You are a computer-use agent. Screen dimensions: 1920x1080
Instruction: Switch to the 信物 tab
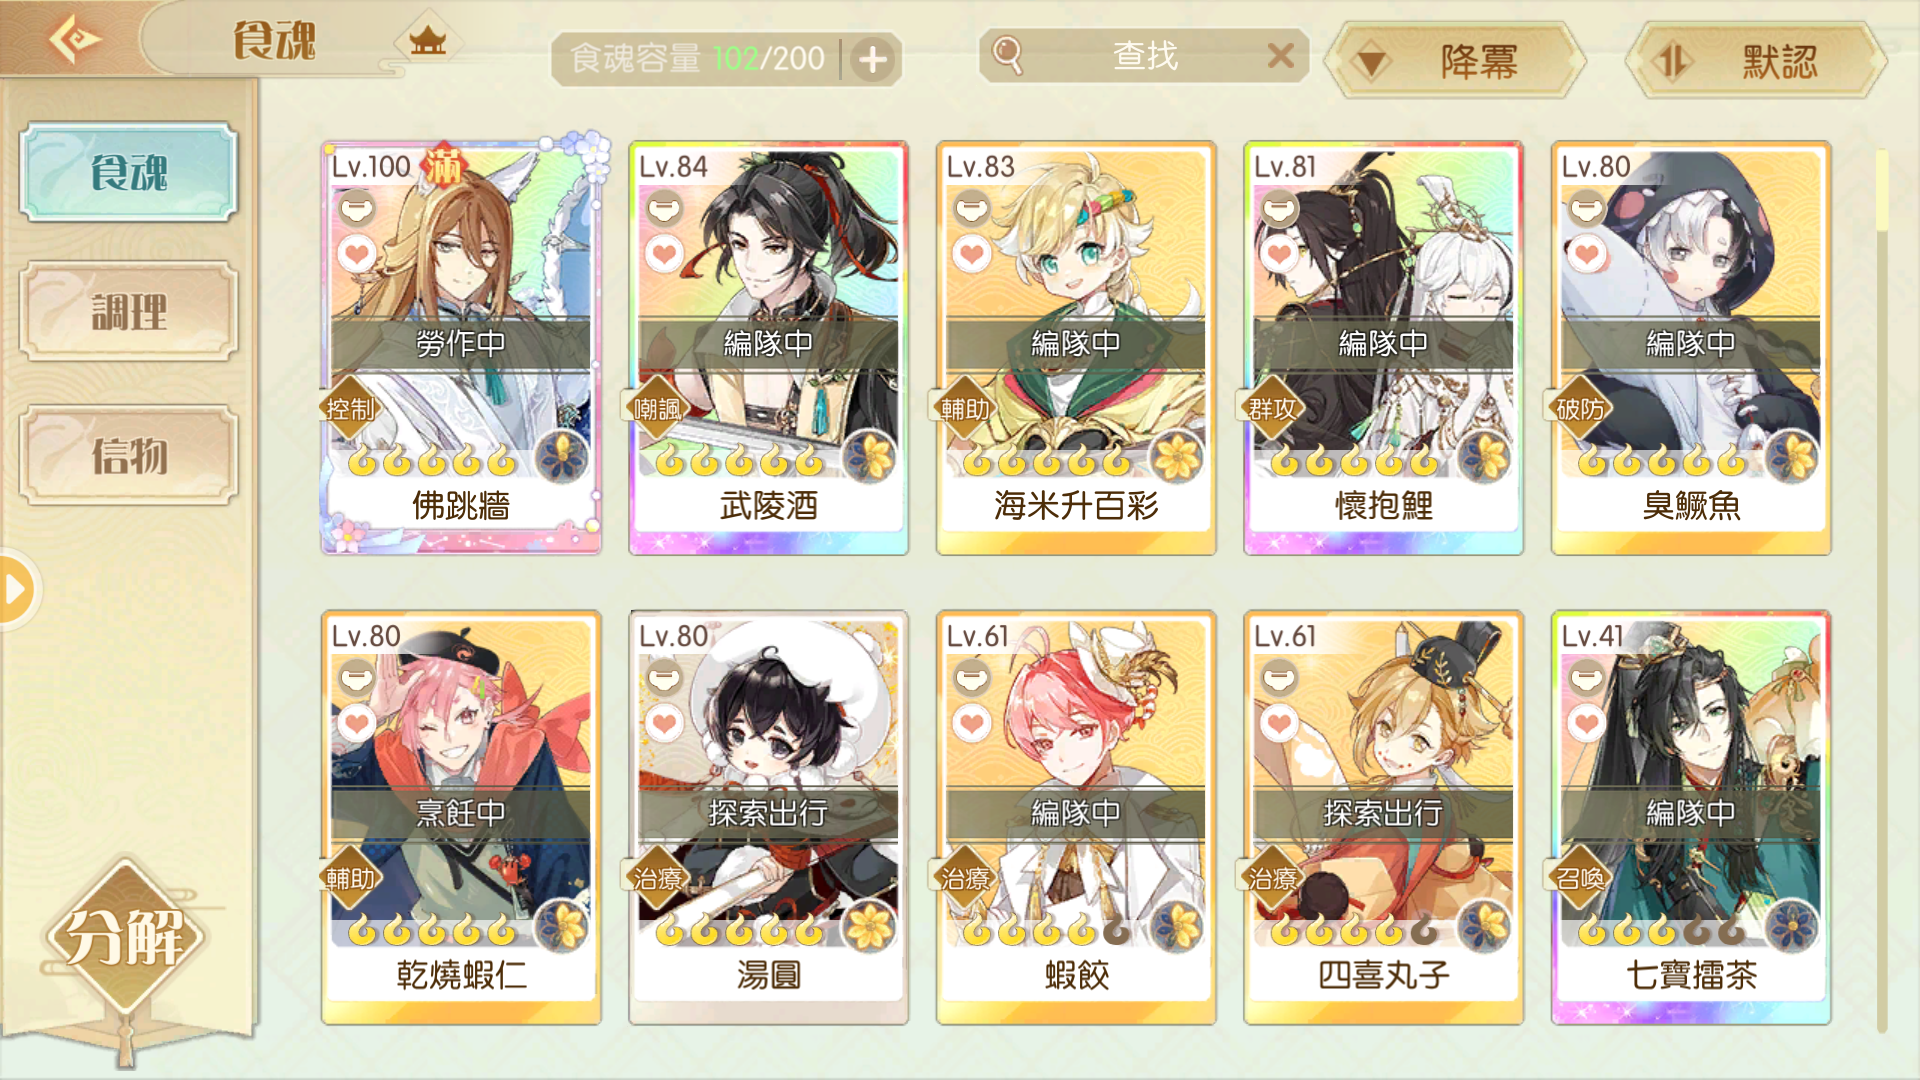[x=129, y=455]
